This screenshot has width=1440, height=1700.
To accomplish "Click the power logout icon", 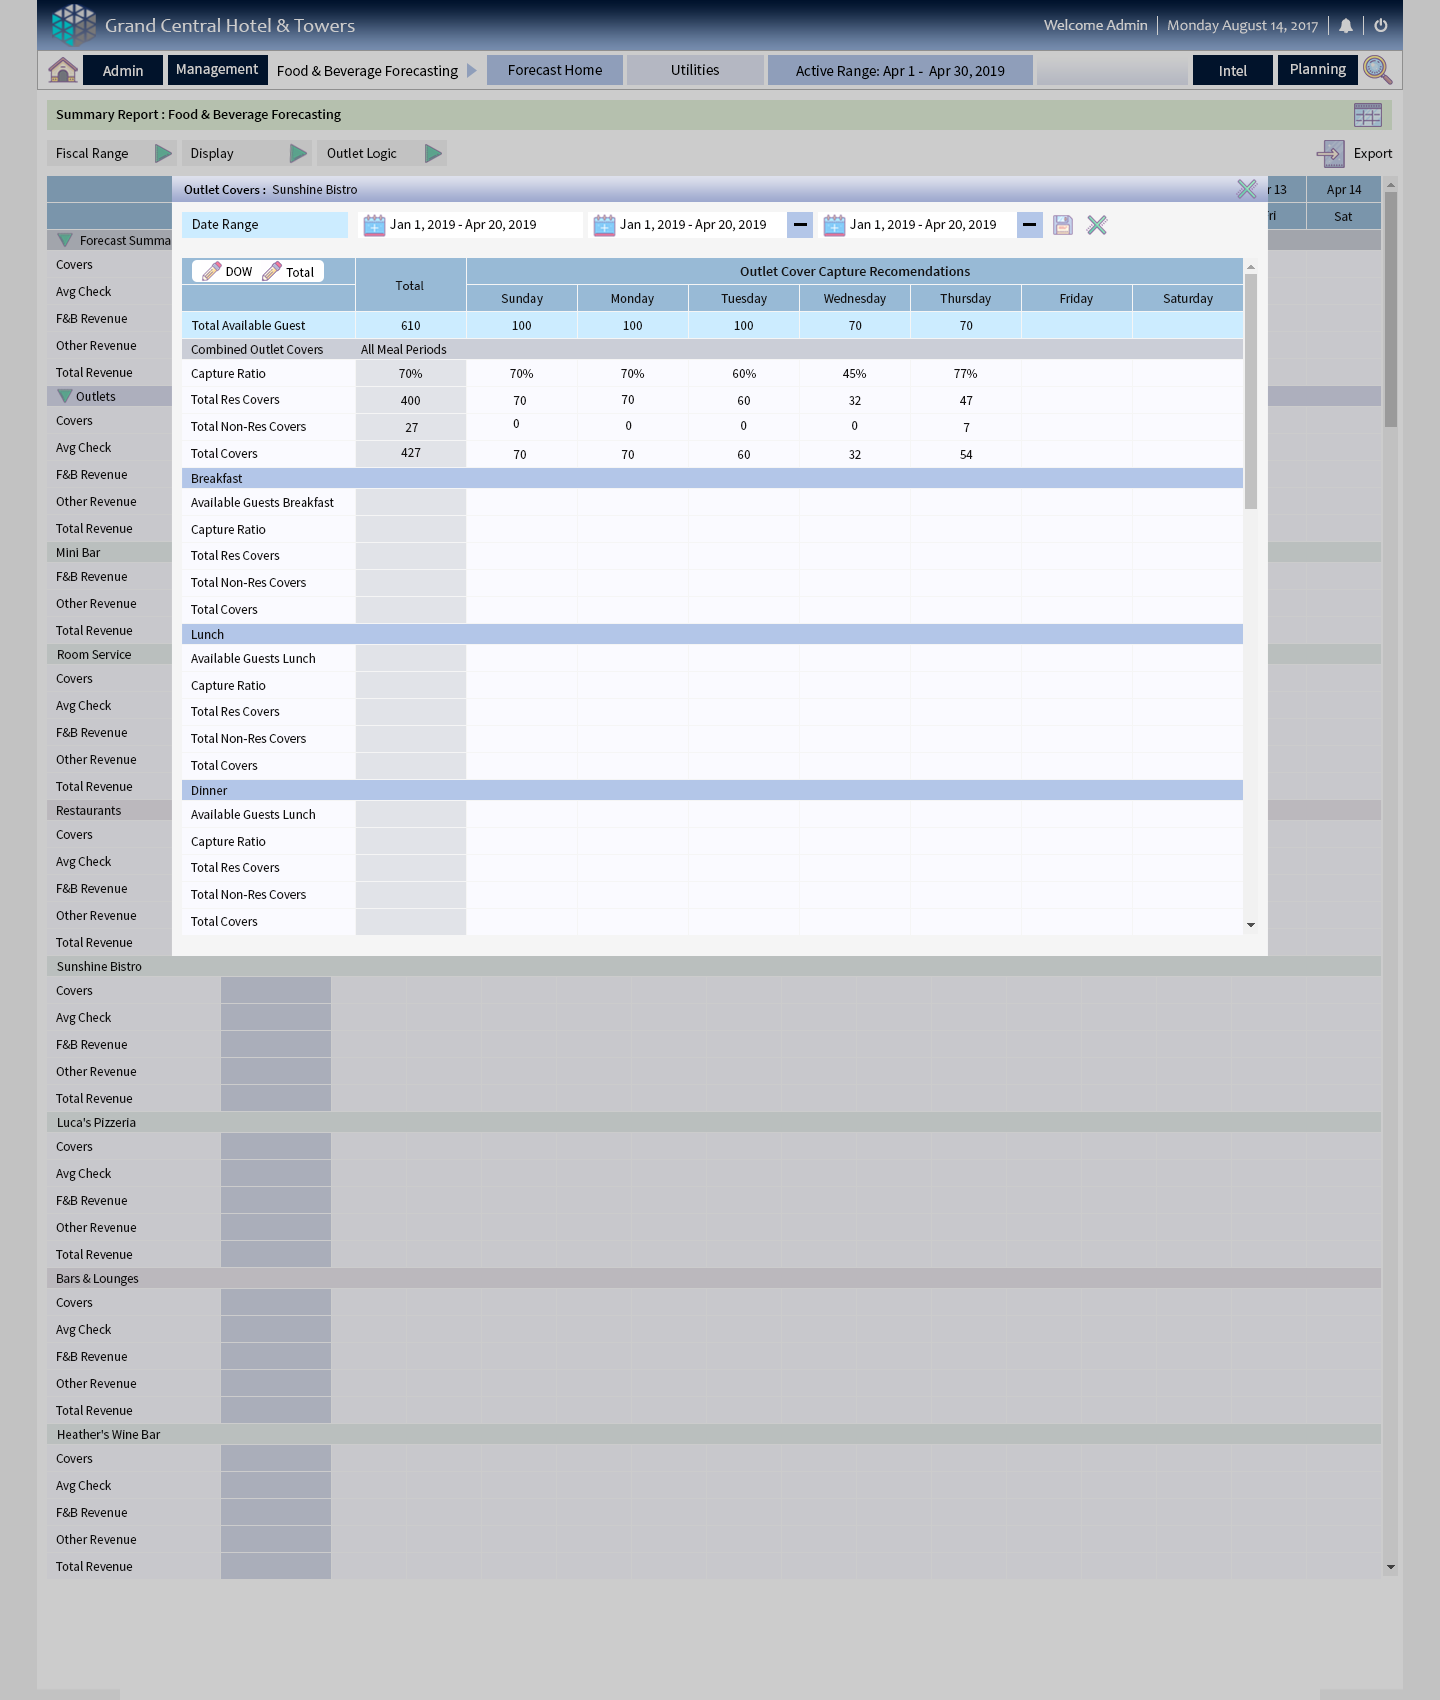I will coord(1381,26).
